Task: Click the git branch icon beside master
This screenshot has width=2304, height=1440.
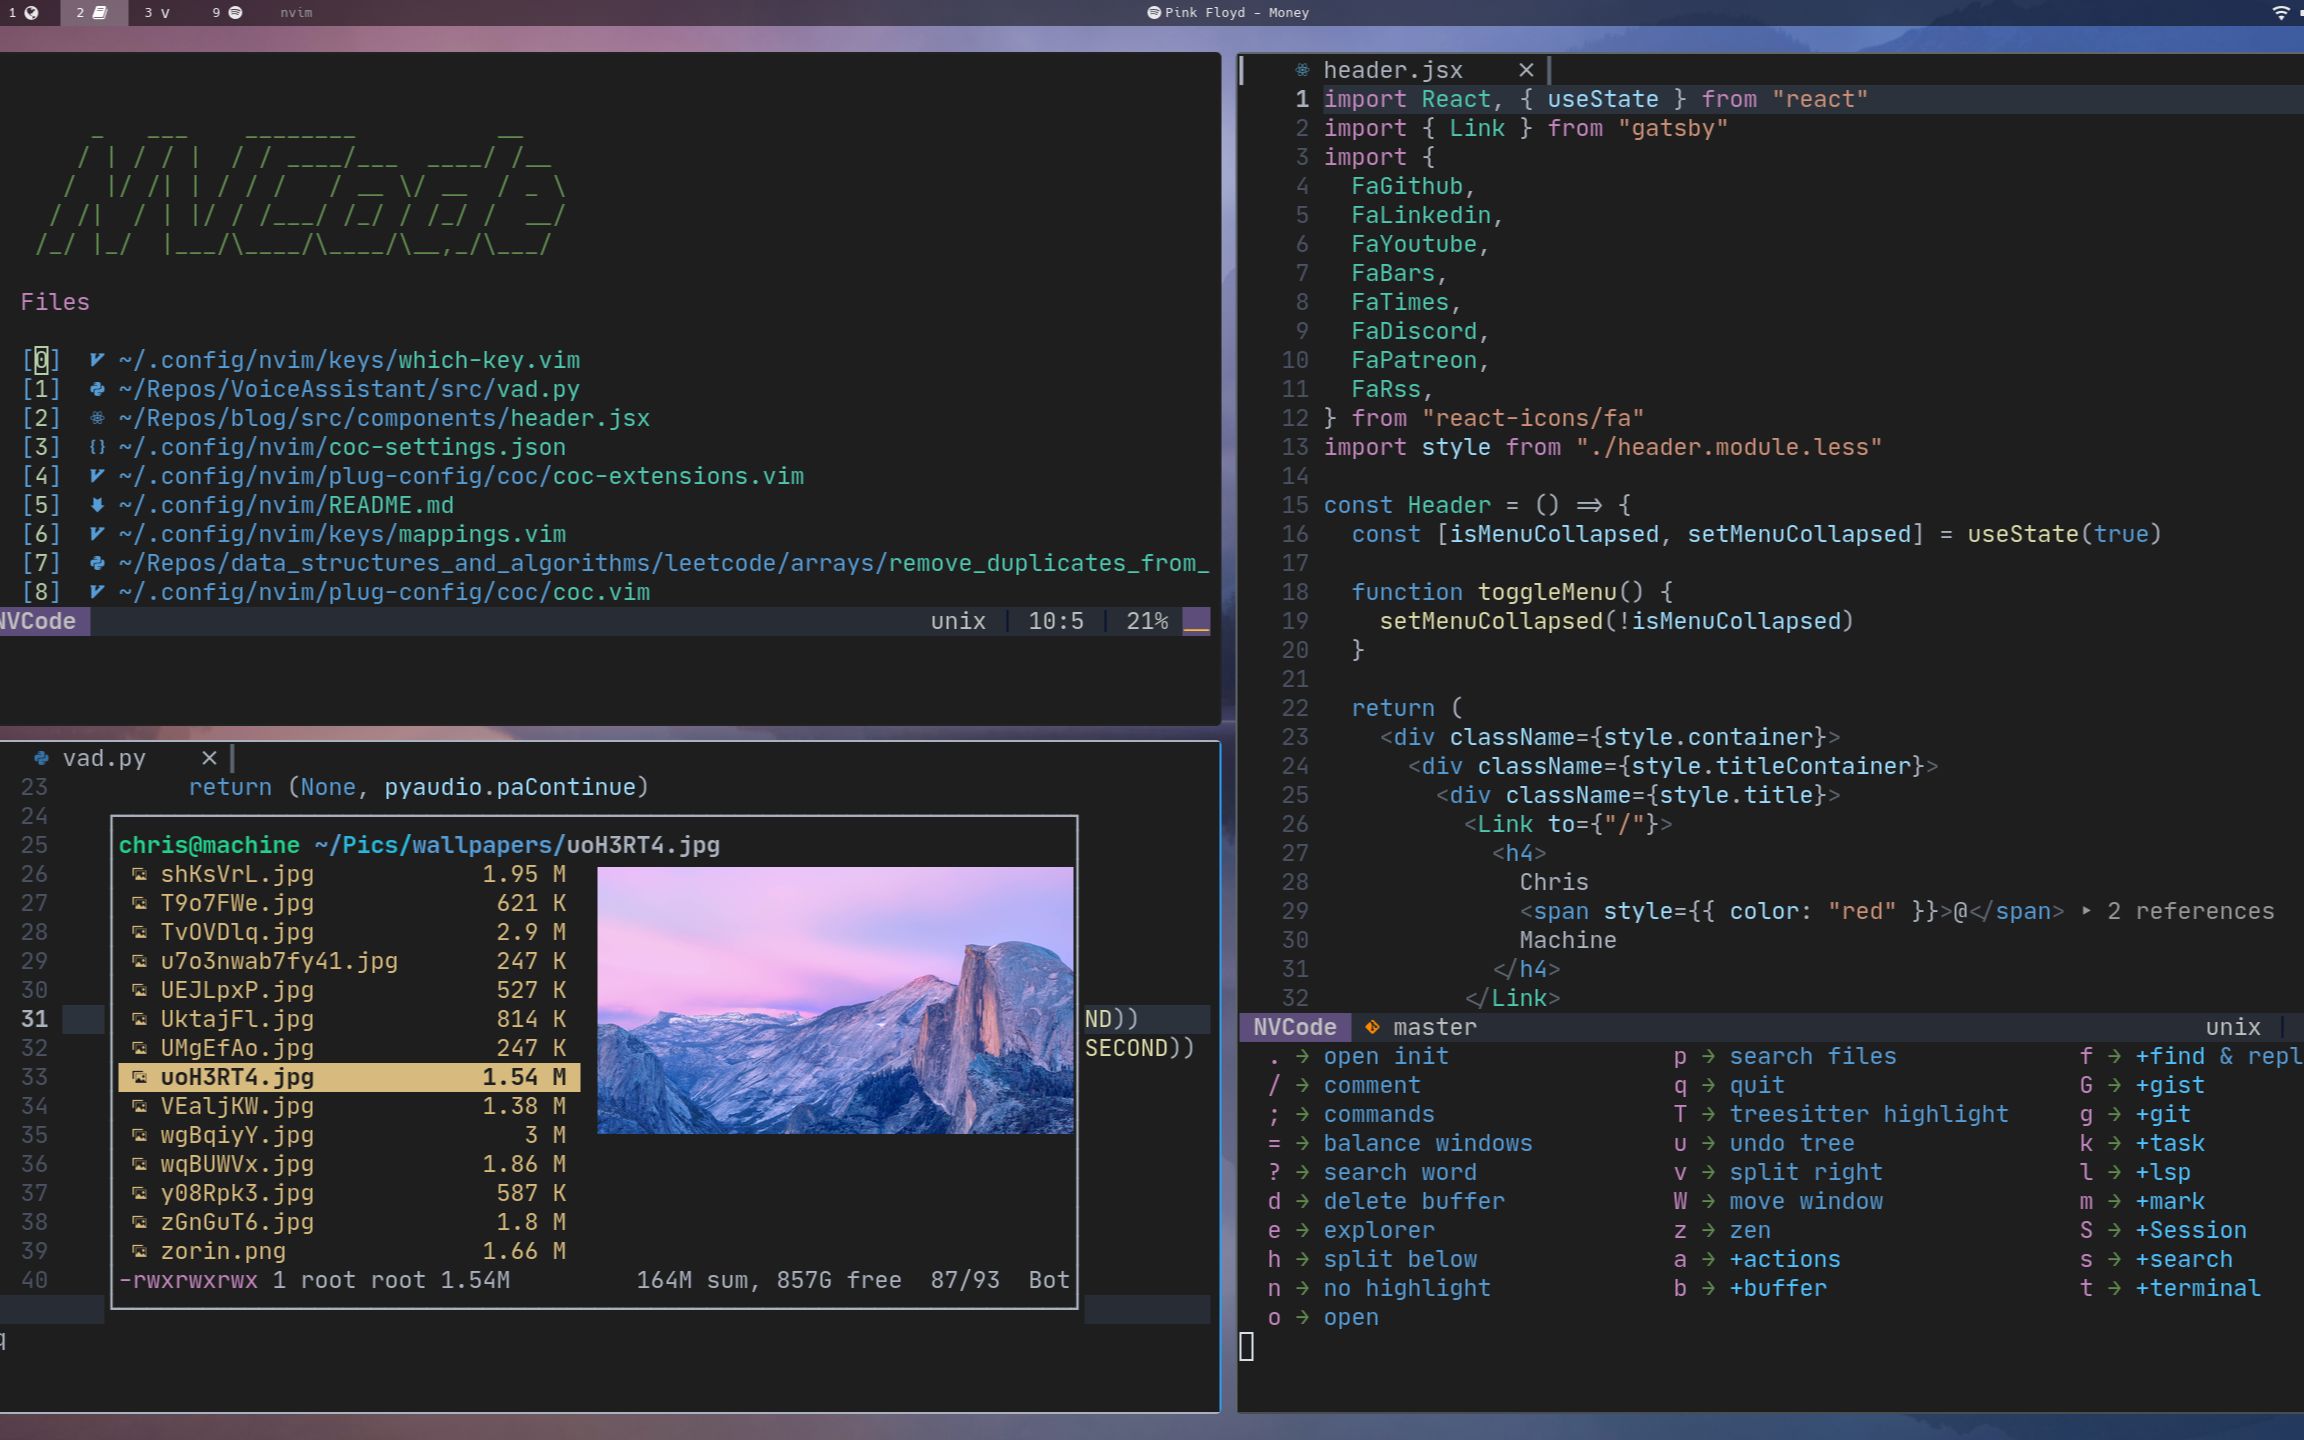Action: pos(1370,1027)
